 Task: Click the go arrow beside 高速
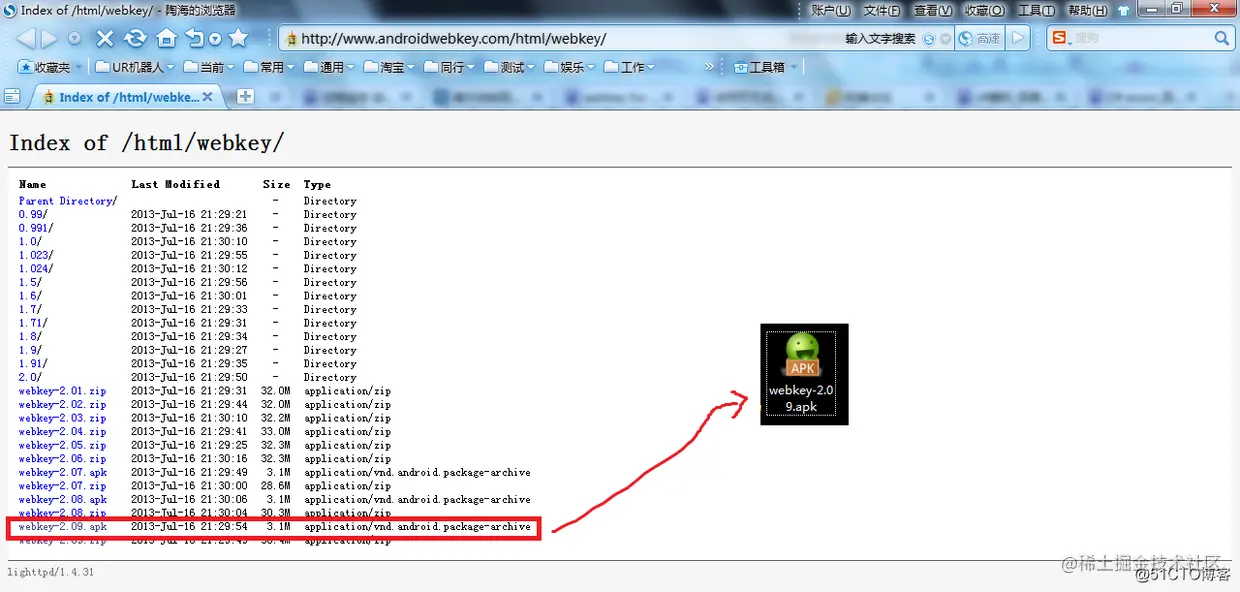[x=1018, y=39]
